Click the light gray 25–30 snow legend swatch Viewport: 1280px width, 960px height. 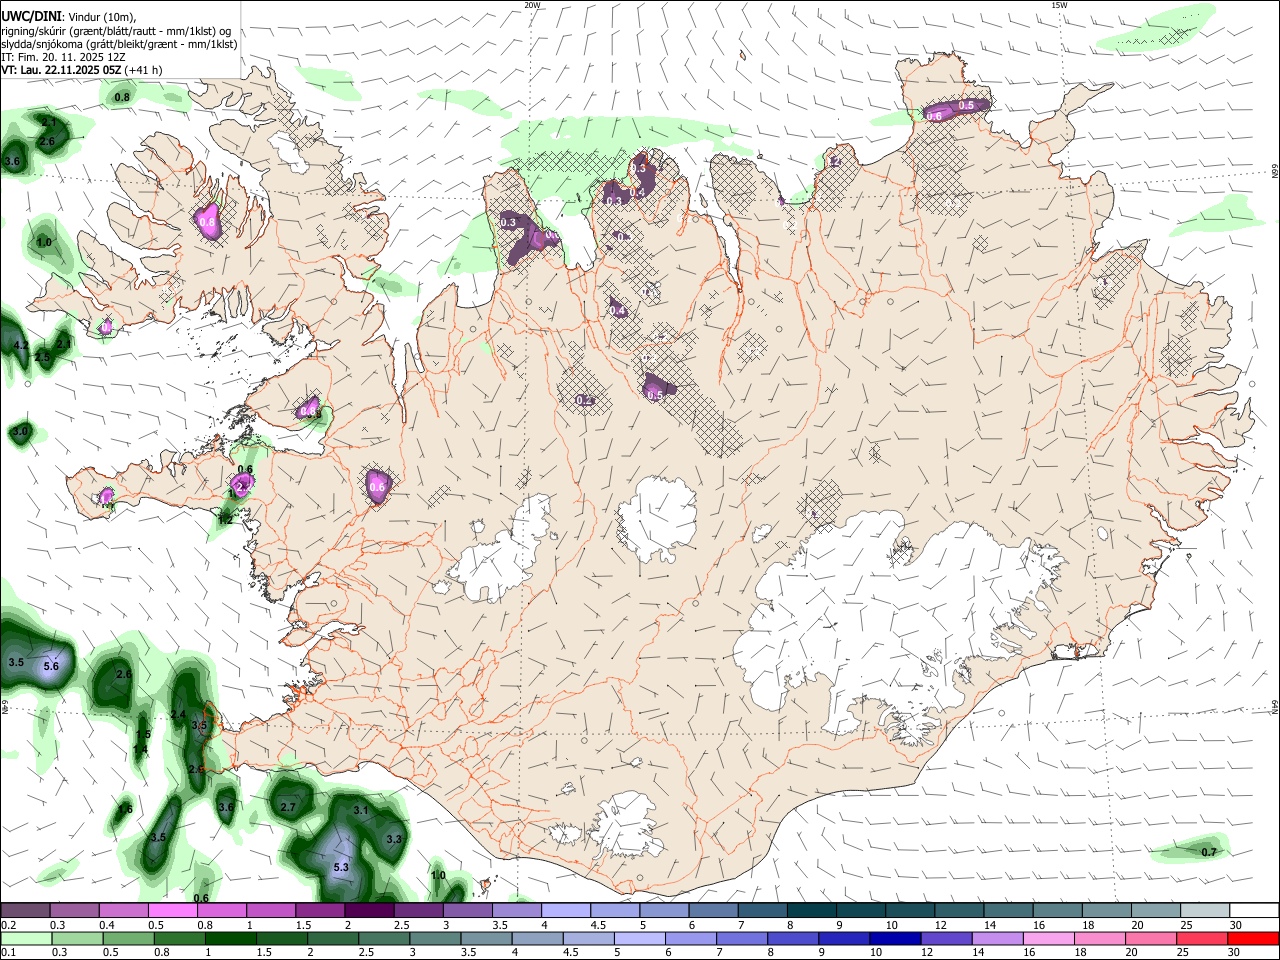point(1204,910)
